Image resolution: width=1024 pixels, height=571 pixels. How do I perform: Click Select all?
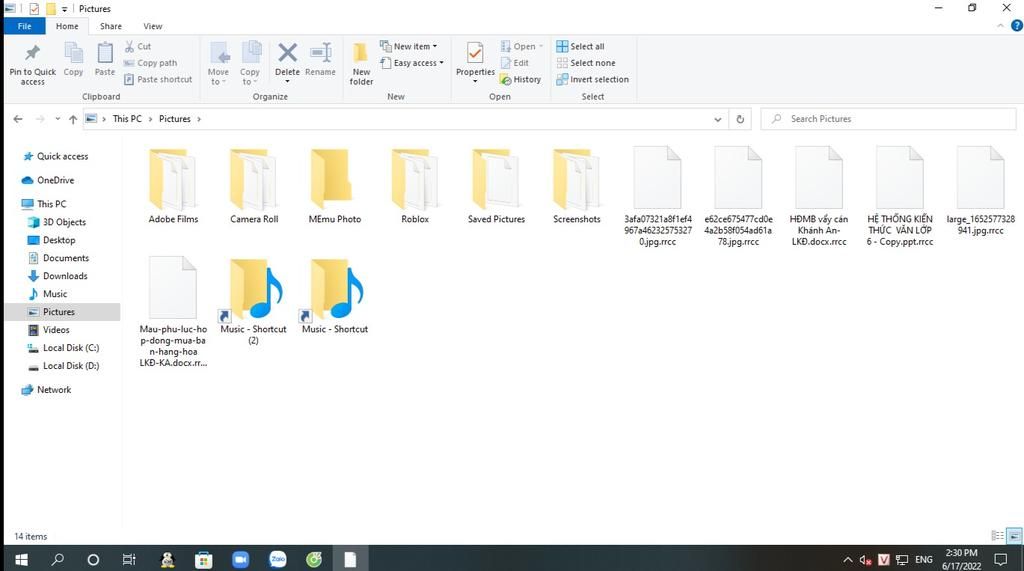tap(581, 46)
